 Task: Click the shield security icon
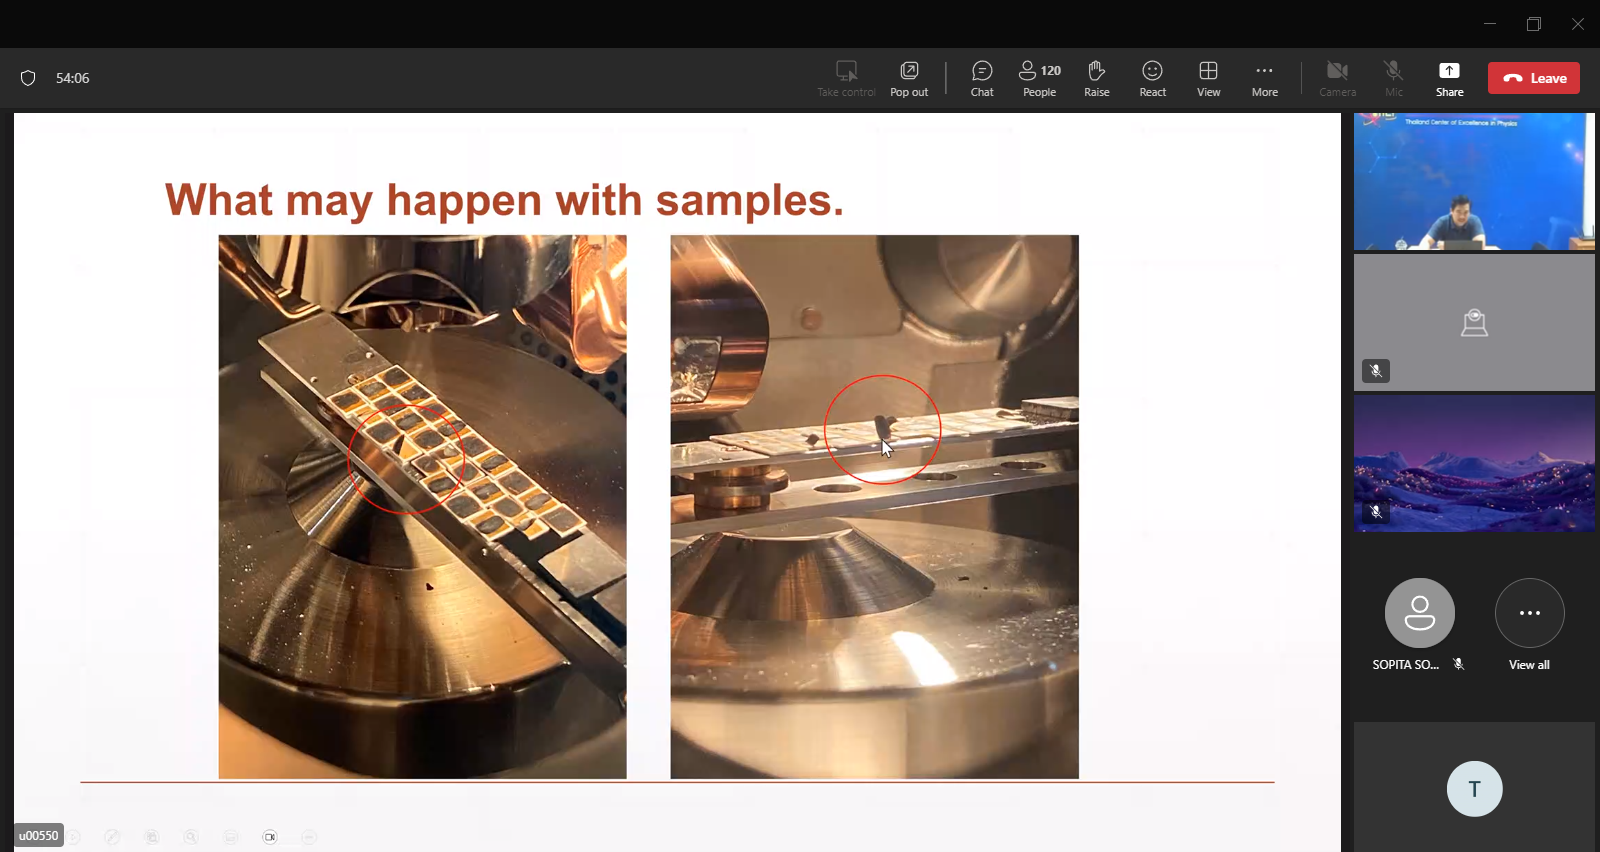pos(28,78)
